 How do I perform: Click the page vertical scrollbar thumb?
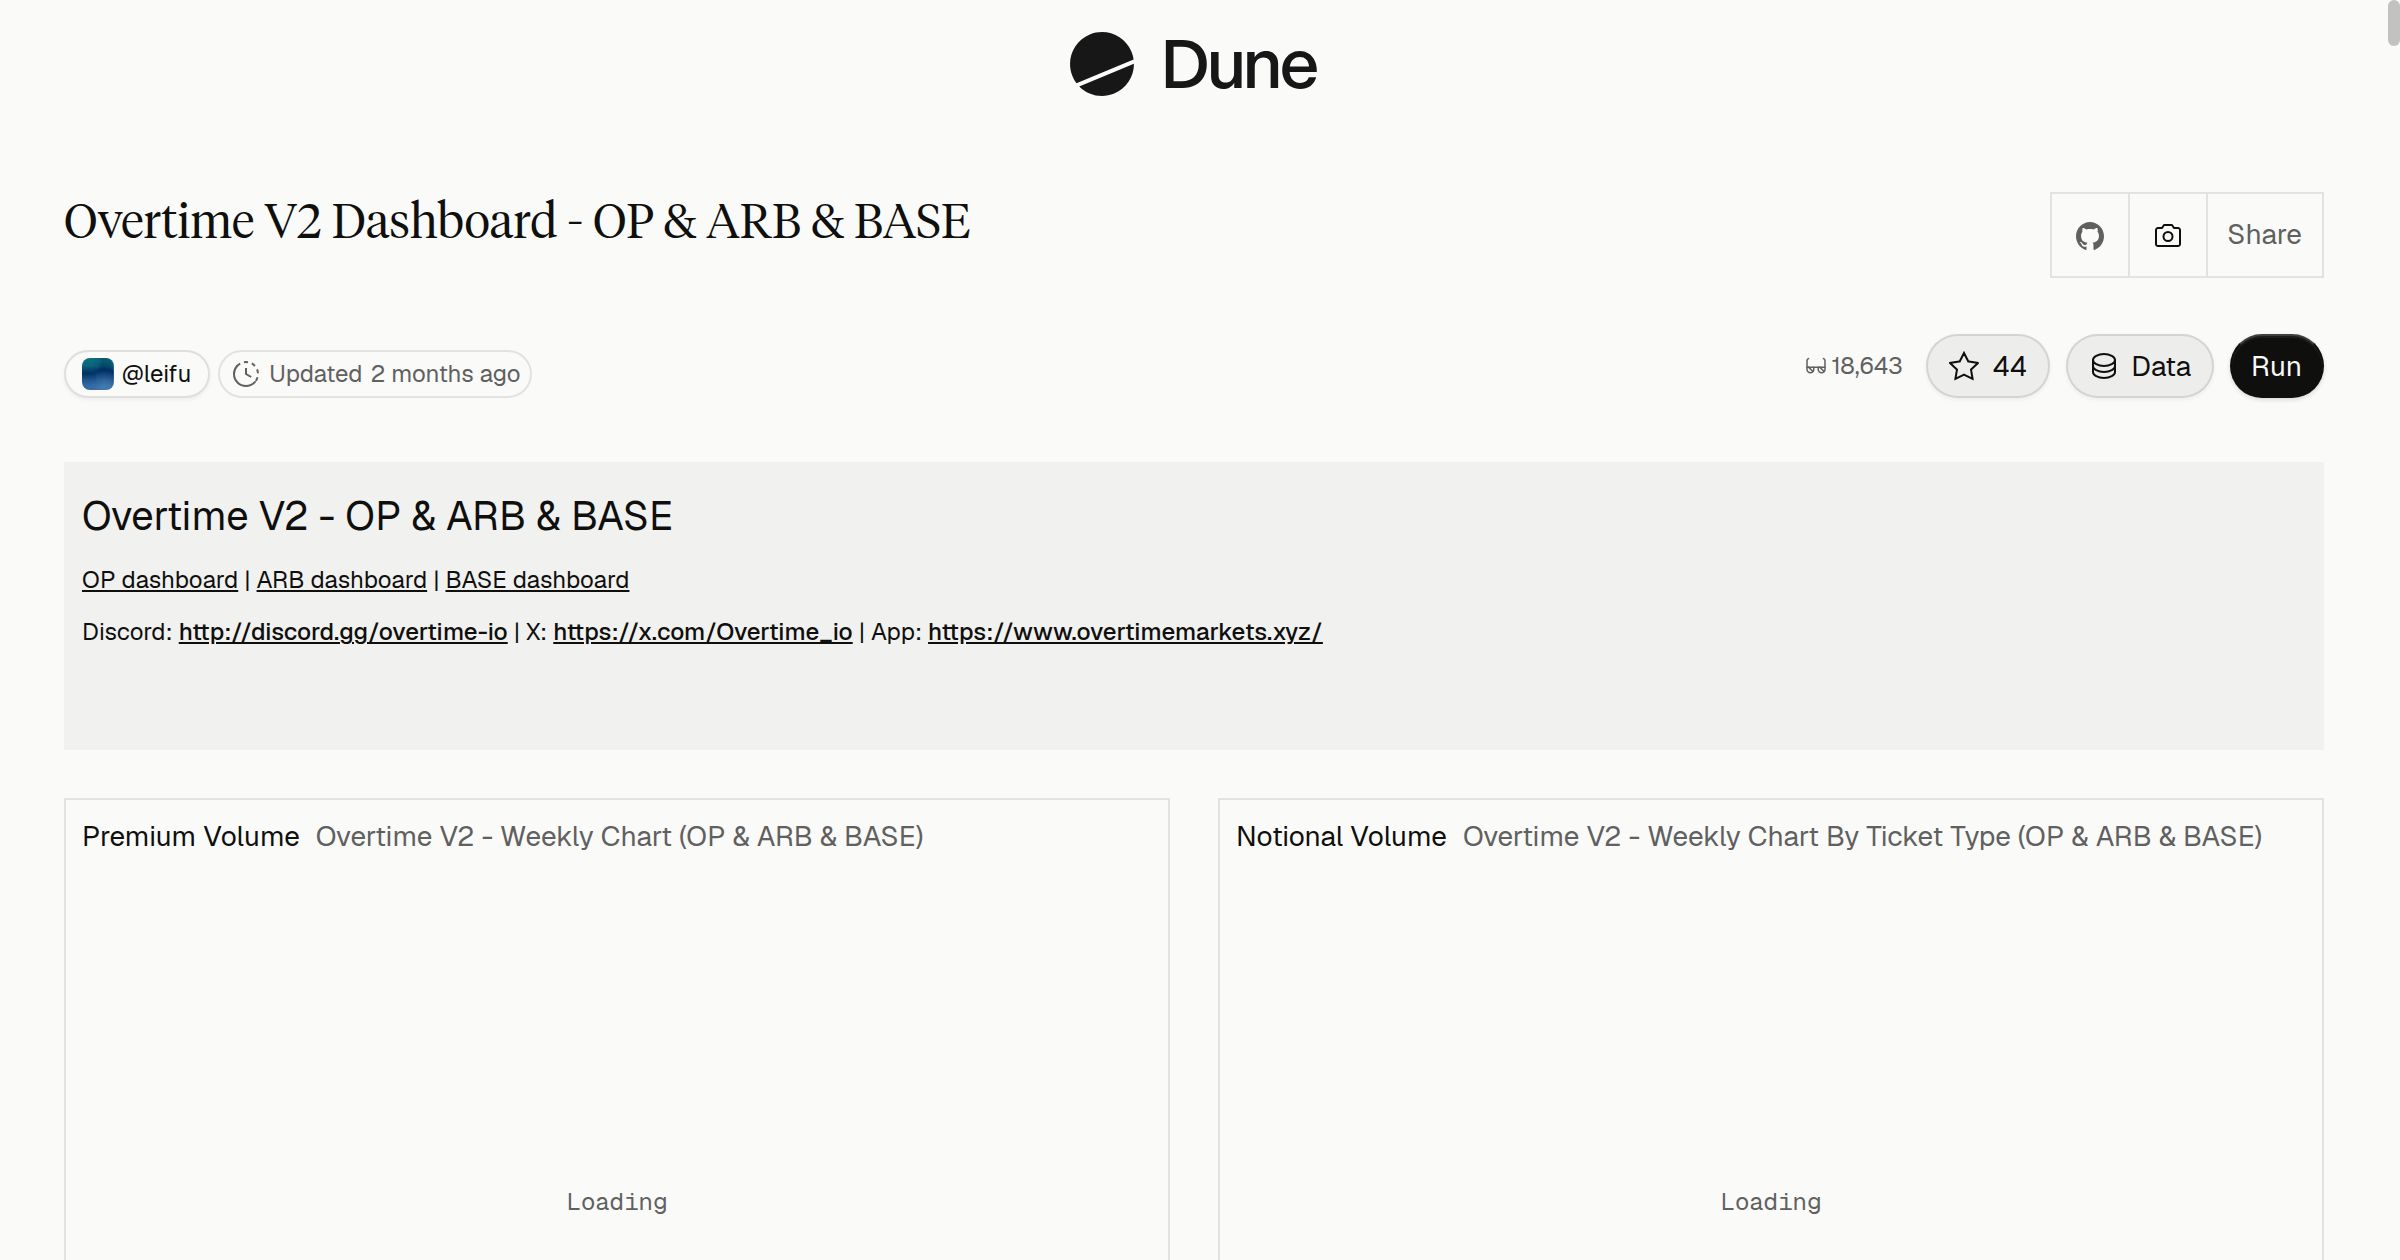point(2393,23)
